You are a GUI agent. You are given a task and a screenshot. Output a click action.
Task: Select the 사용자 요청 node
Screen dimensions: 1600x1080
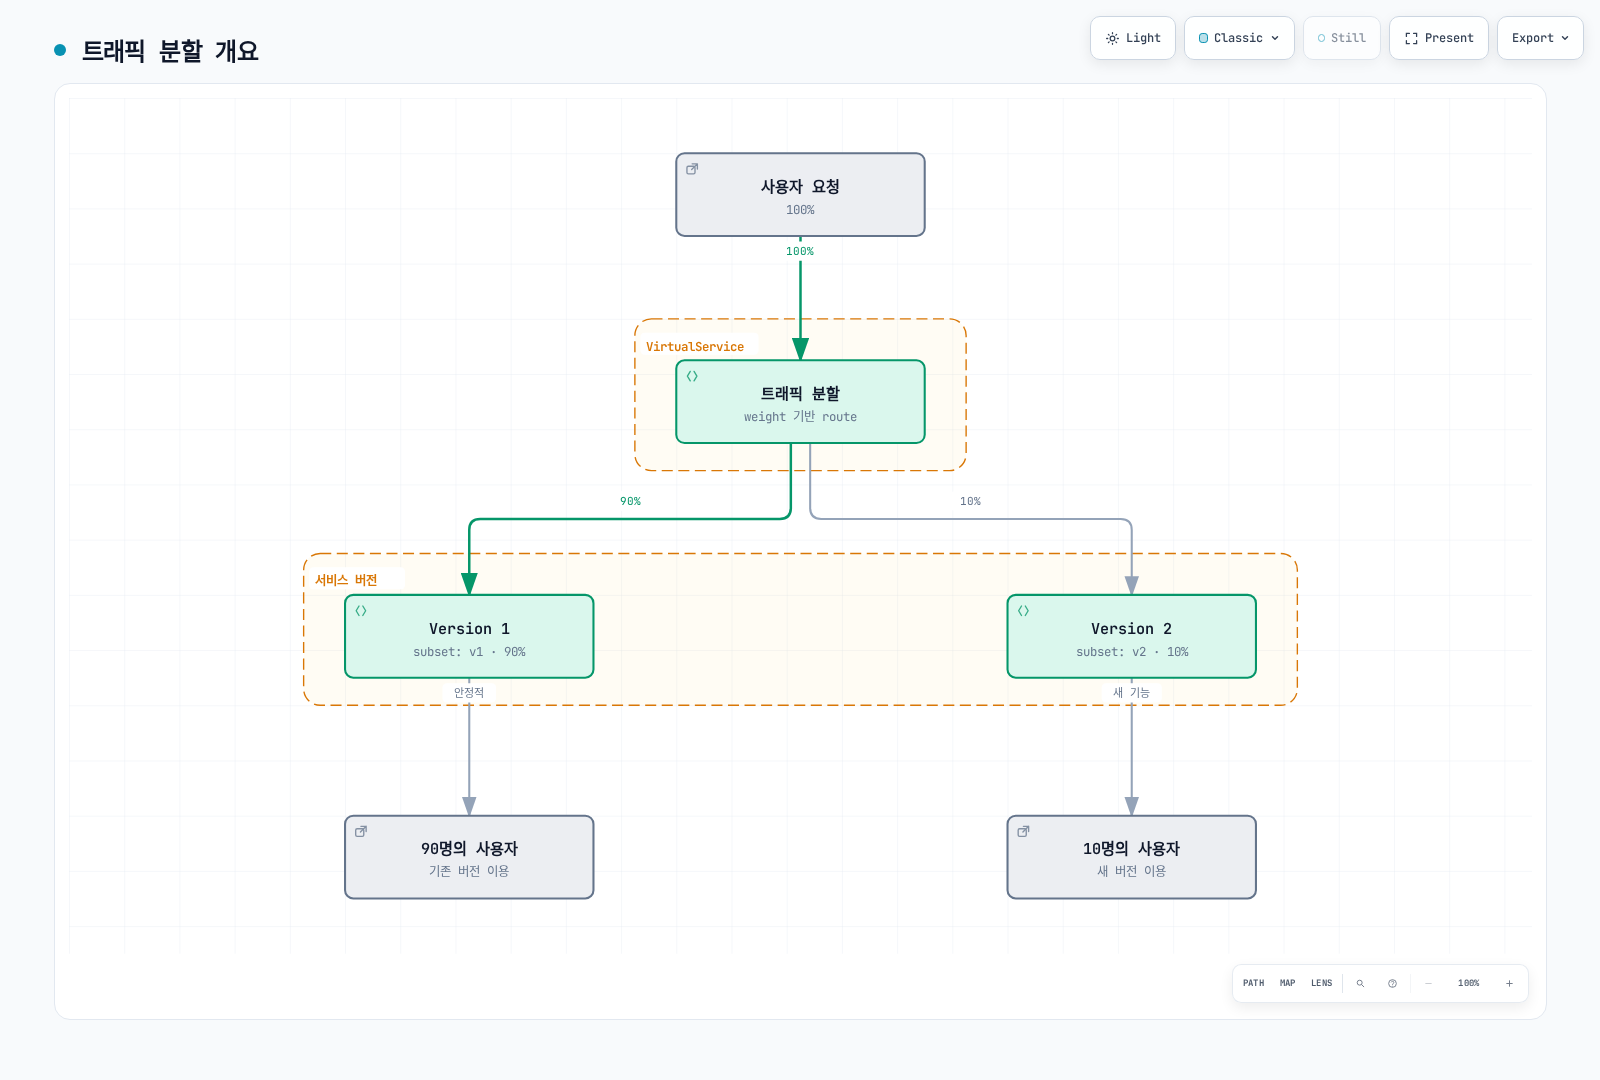coord(800,195)
